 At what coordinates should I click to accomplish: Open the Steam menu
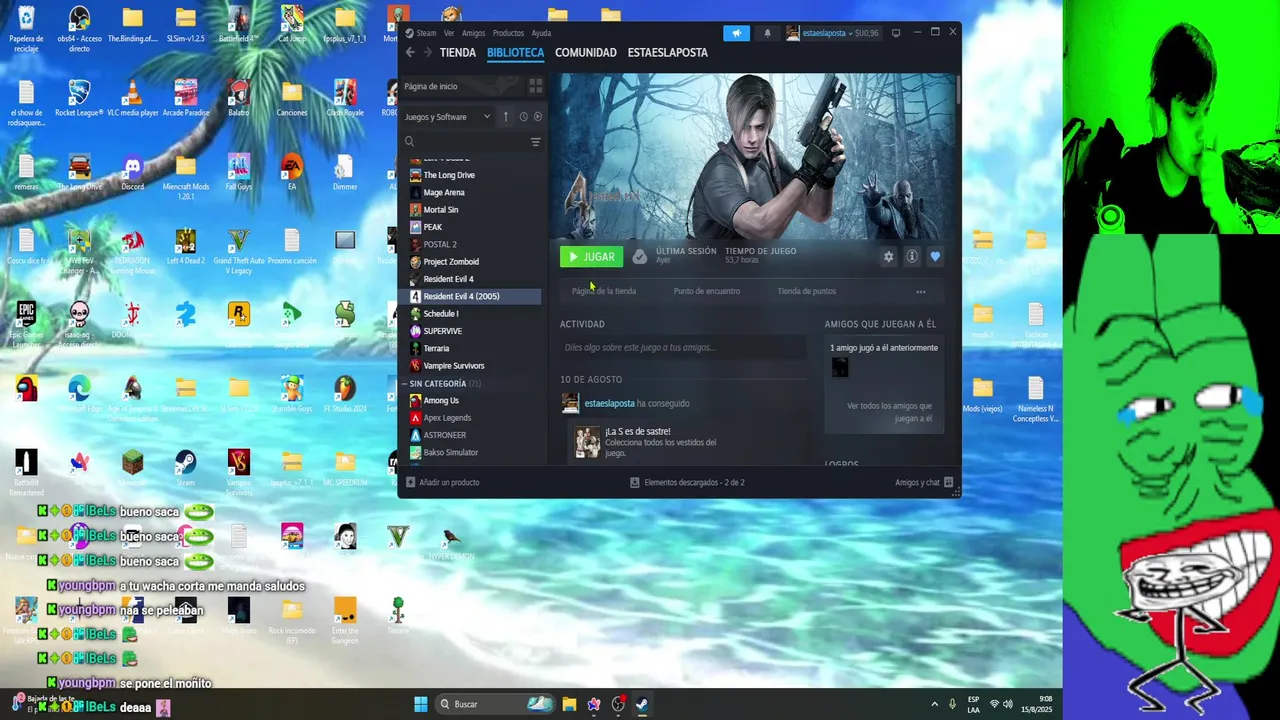point(420,33)
